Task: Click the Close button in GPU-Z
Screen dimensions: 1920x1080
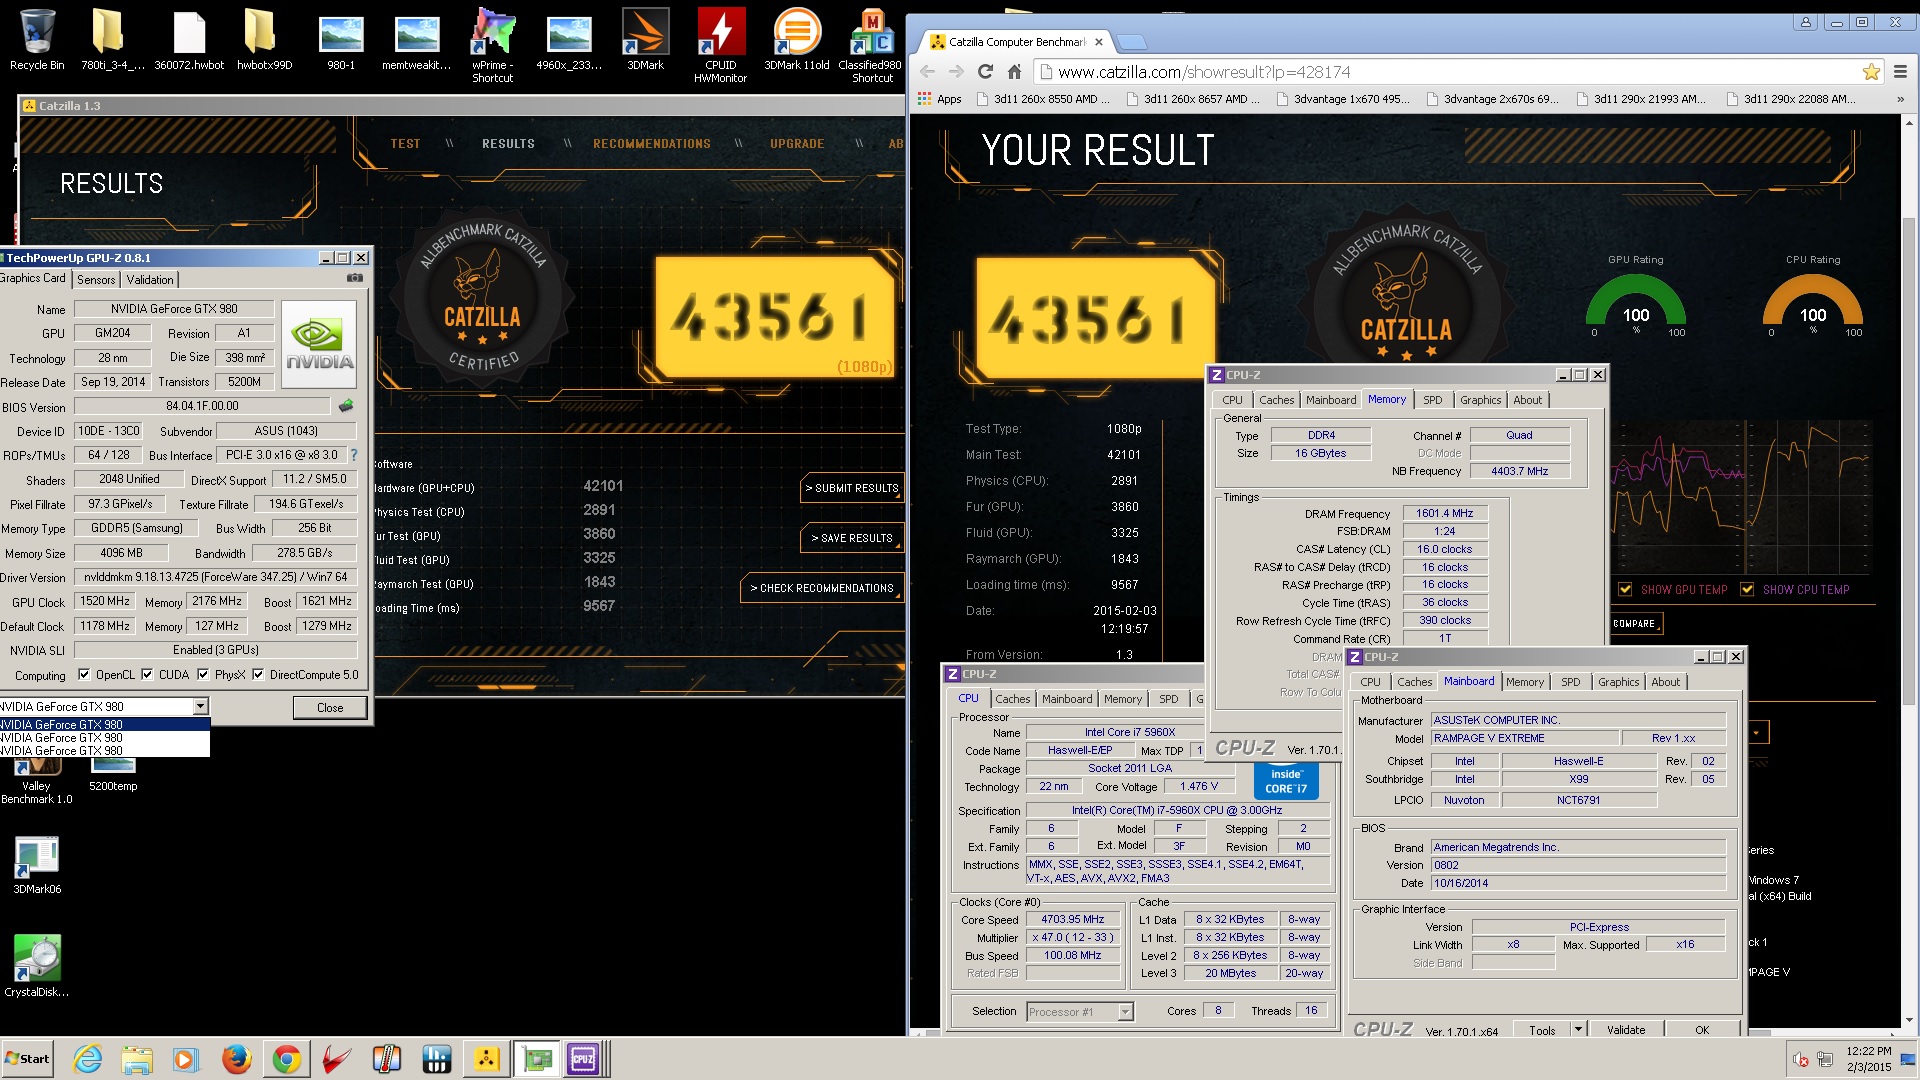Action: coord(330,708)
